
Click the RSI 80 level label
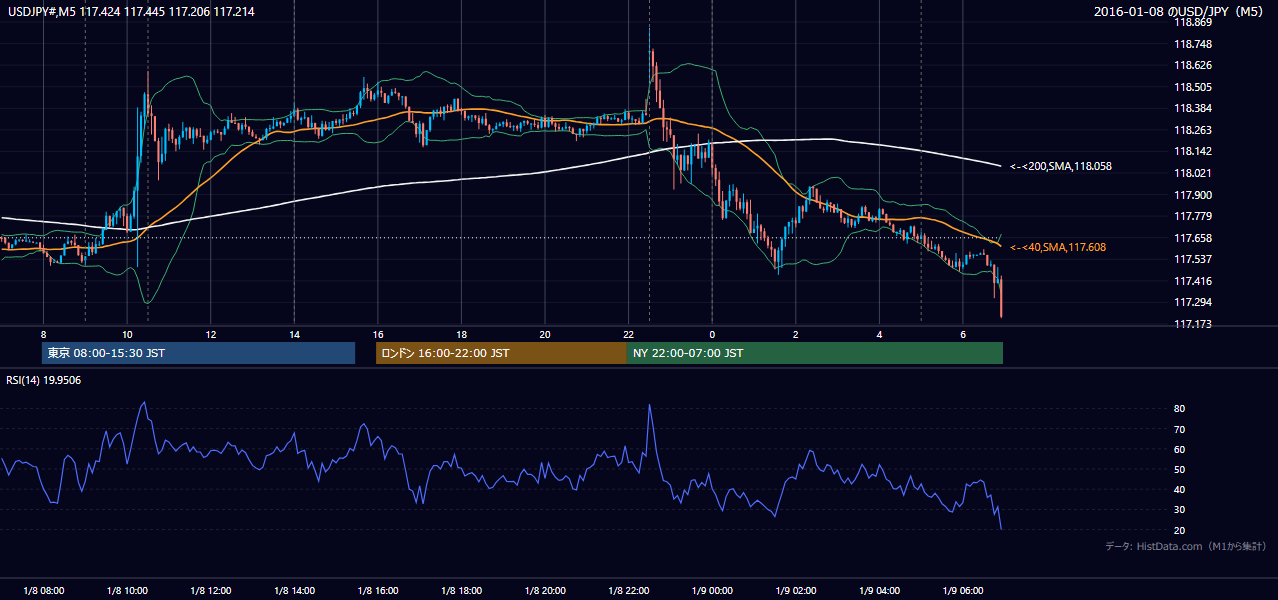click(1180, 409)
